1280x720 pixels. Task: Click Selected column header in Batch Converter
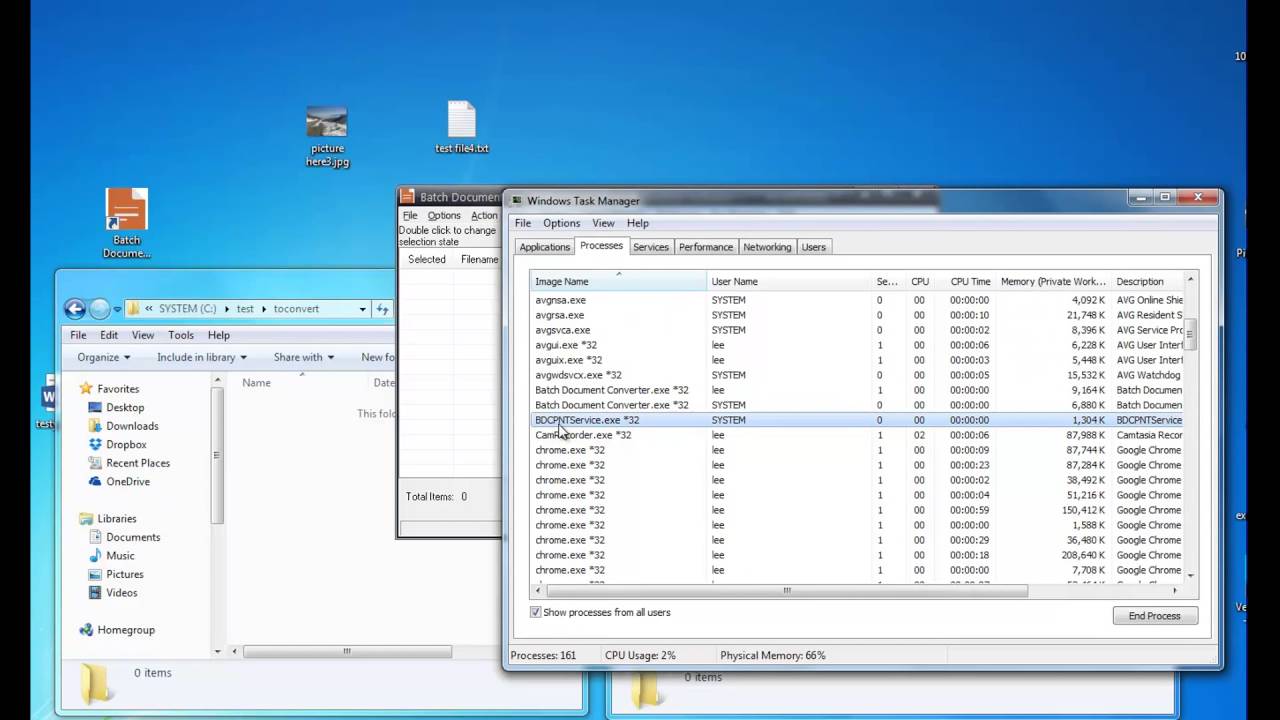427,259
